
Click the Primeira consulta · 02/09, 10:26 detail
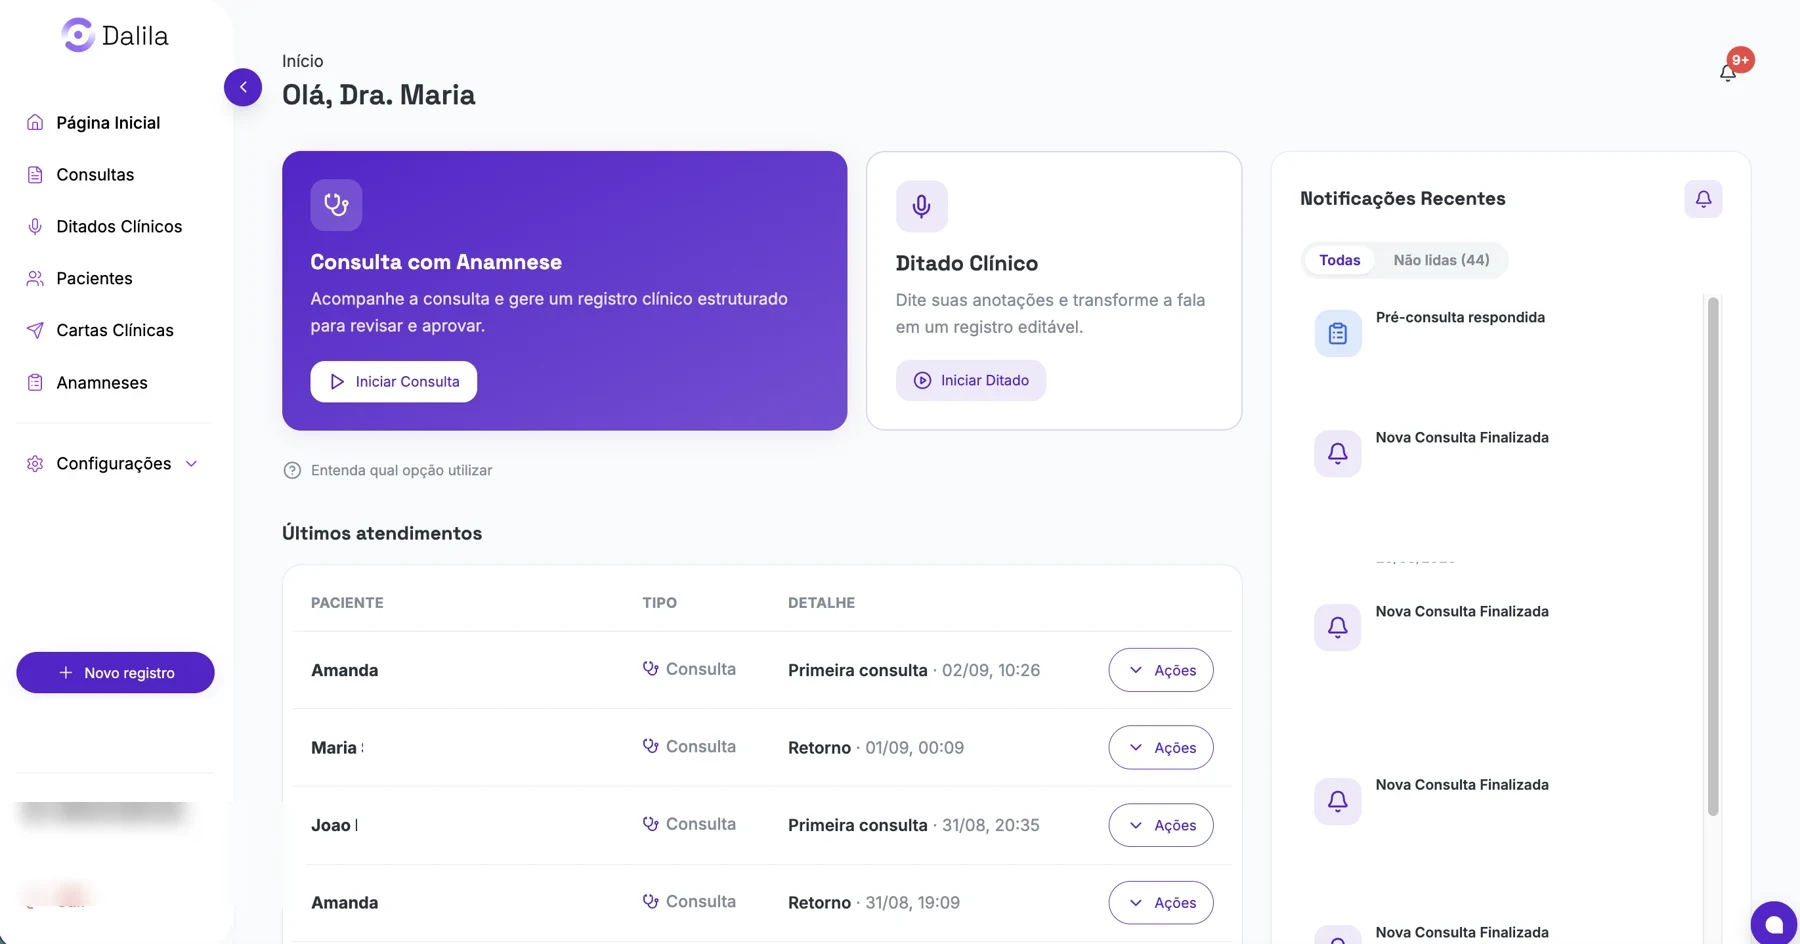914,671
